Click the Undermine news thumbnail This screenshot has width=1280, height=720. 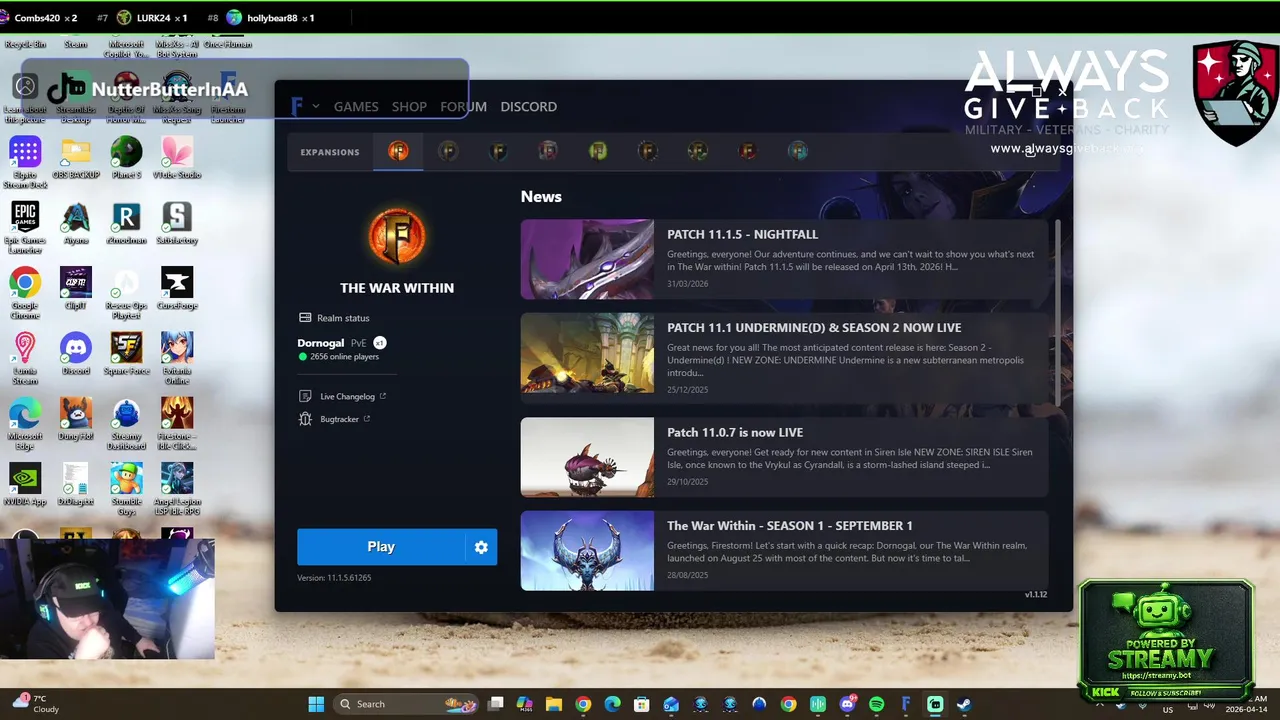587,353
